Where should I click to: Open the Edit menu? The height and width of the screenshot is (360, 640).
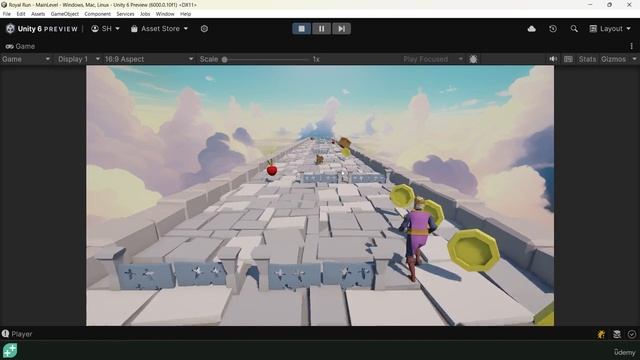21,14
